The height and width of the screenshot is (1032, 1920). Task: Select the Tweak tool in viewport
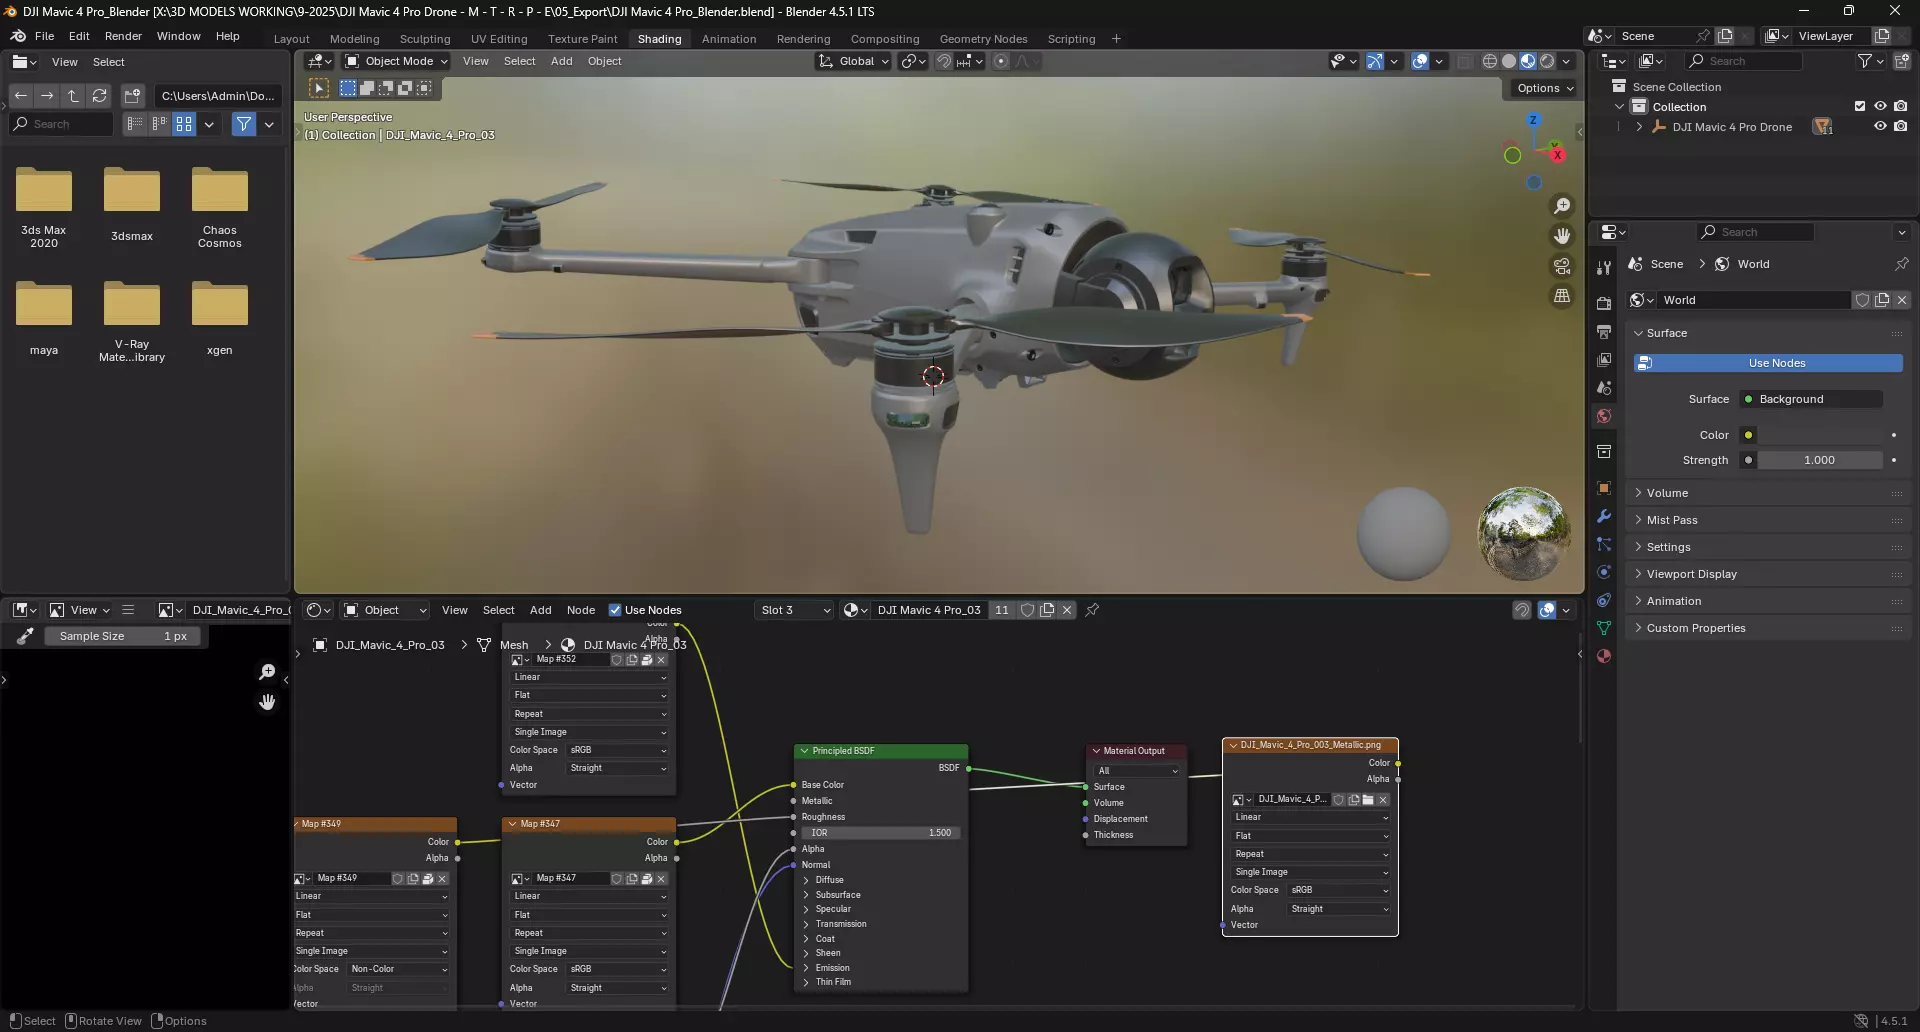tap(319, 88)
